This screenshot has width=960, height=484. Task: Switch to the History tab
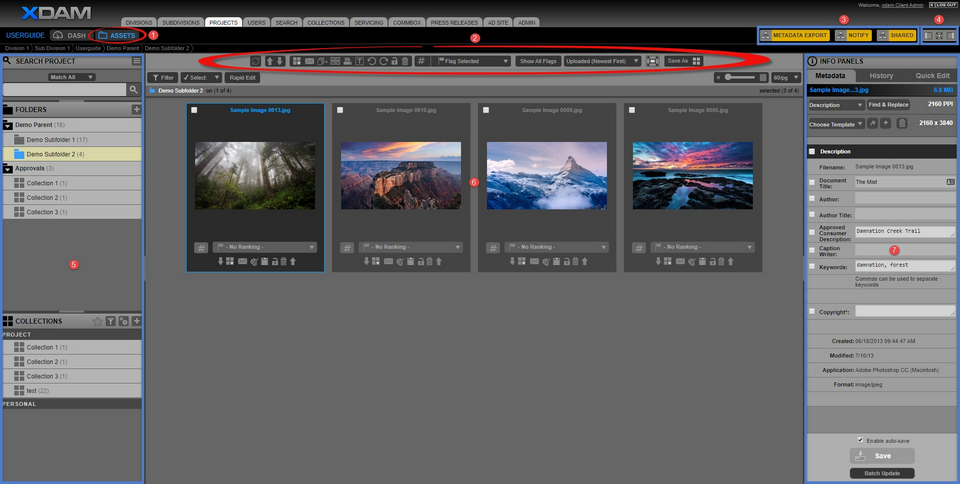pyautogui.click(x=881, y=76)
